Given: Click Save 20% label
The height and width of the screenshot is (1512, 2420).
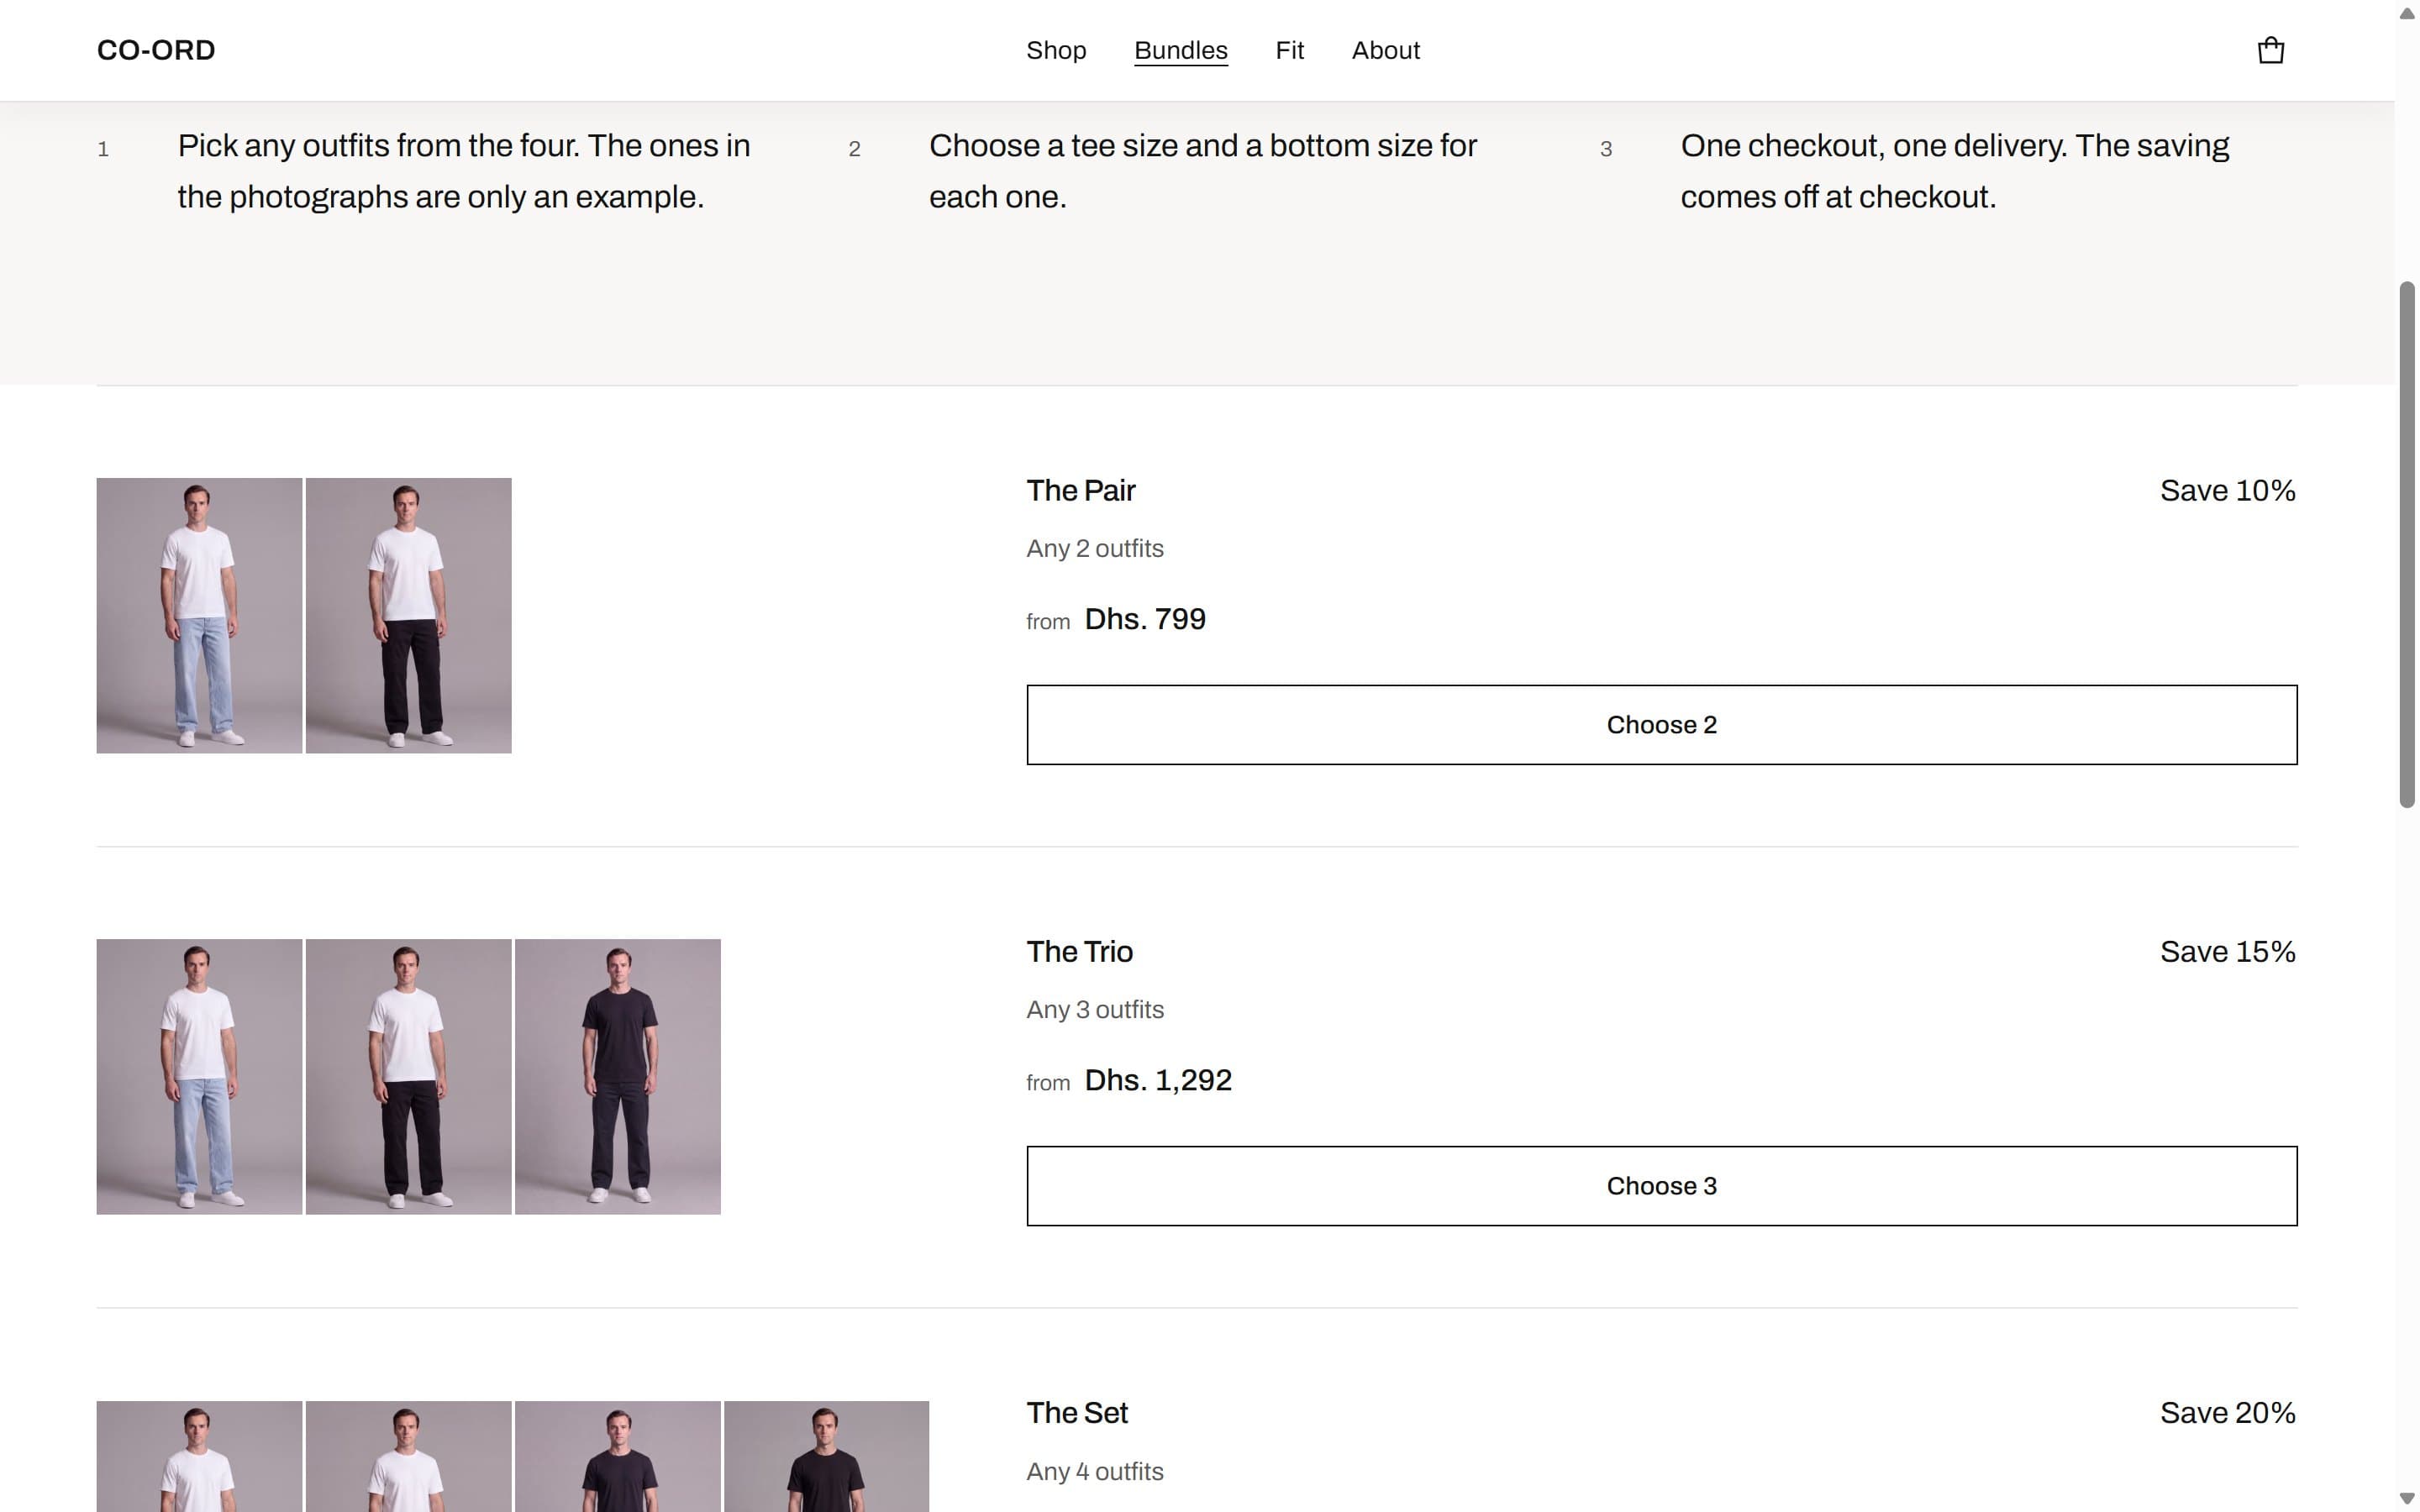Looking at the screenshot, I should tap(2227, 1413).
